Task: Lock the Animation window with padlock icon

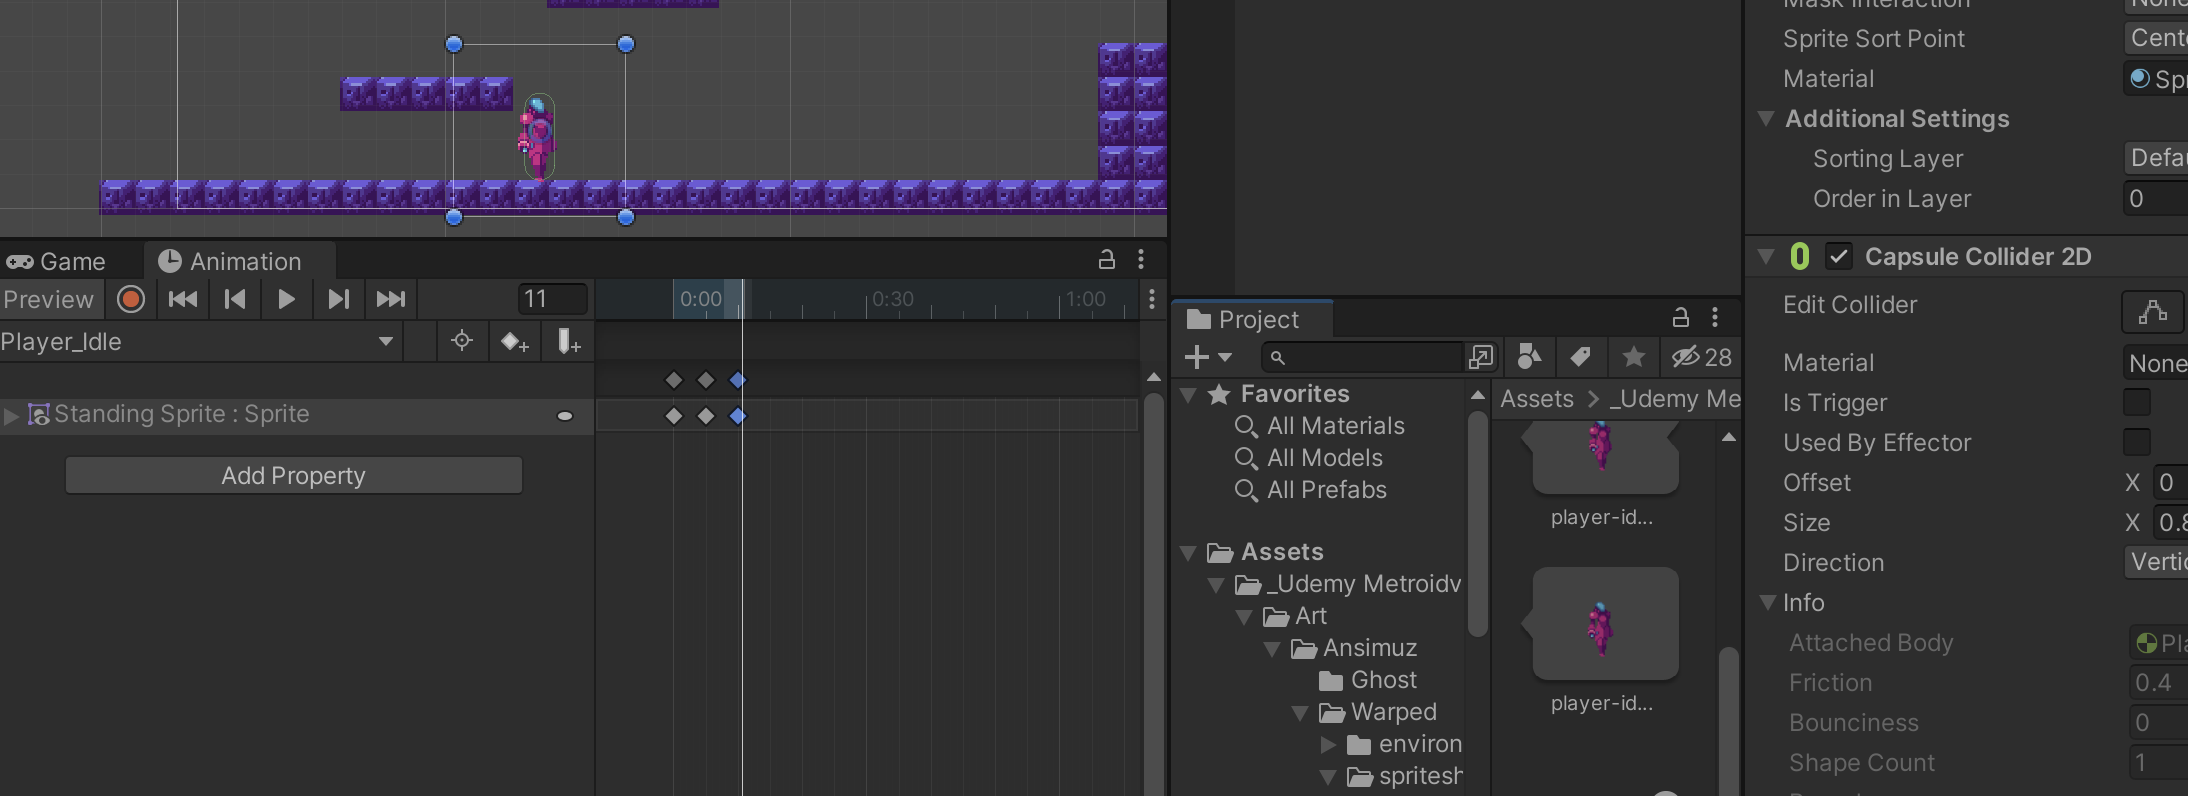Action: click(1107, 260)
